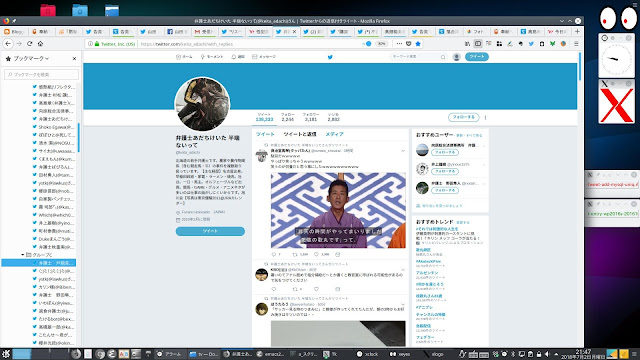Go to the Firefox home page icon
This screenshot has height=360, width=640.
coord(40,44)
